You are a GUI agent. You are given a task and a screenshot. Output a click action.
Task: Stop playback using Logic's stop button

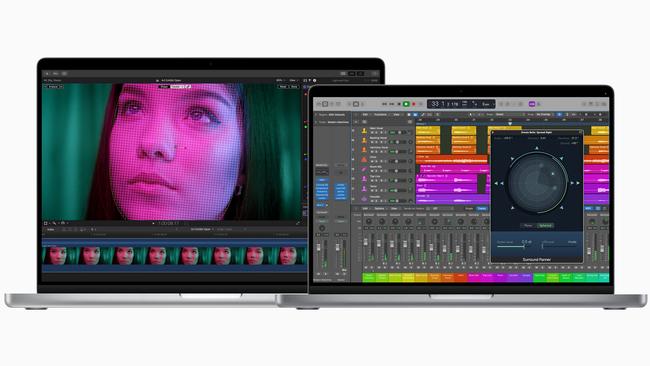click(x=399, y=104)
